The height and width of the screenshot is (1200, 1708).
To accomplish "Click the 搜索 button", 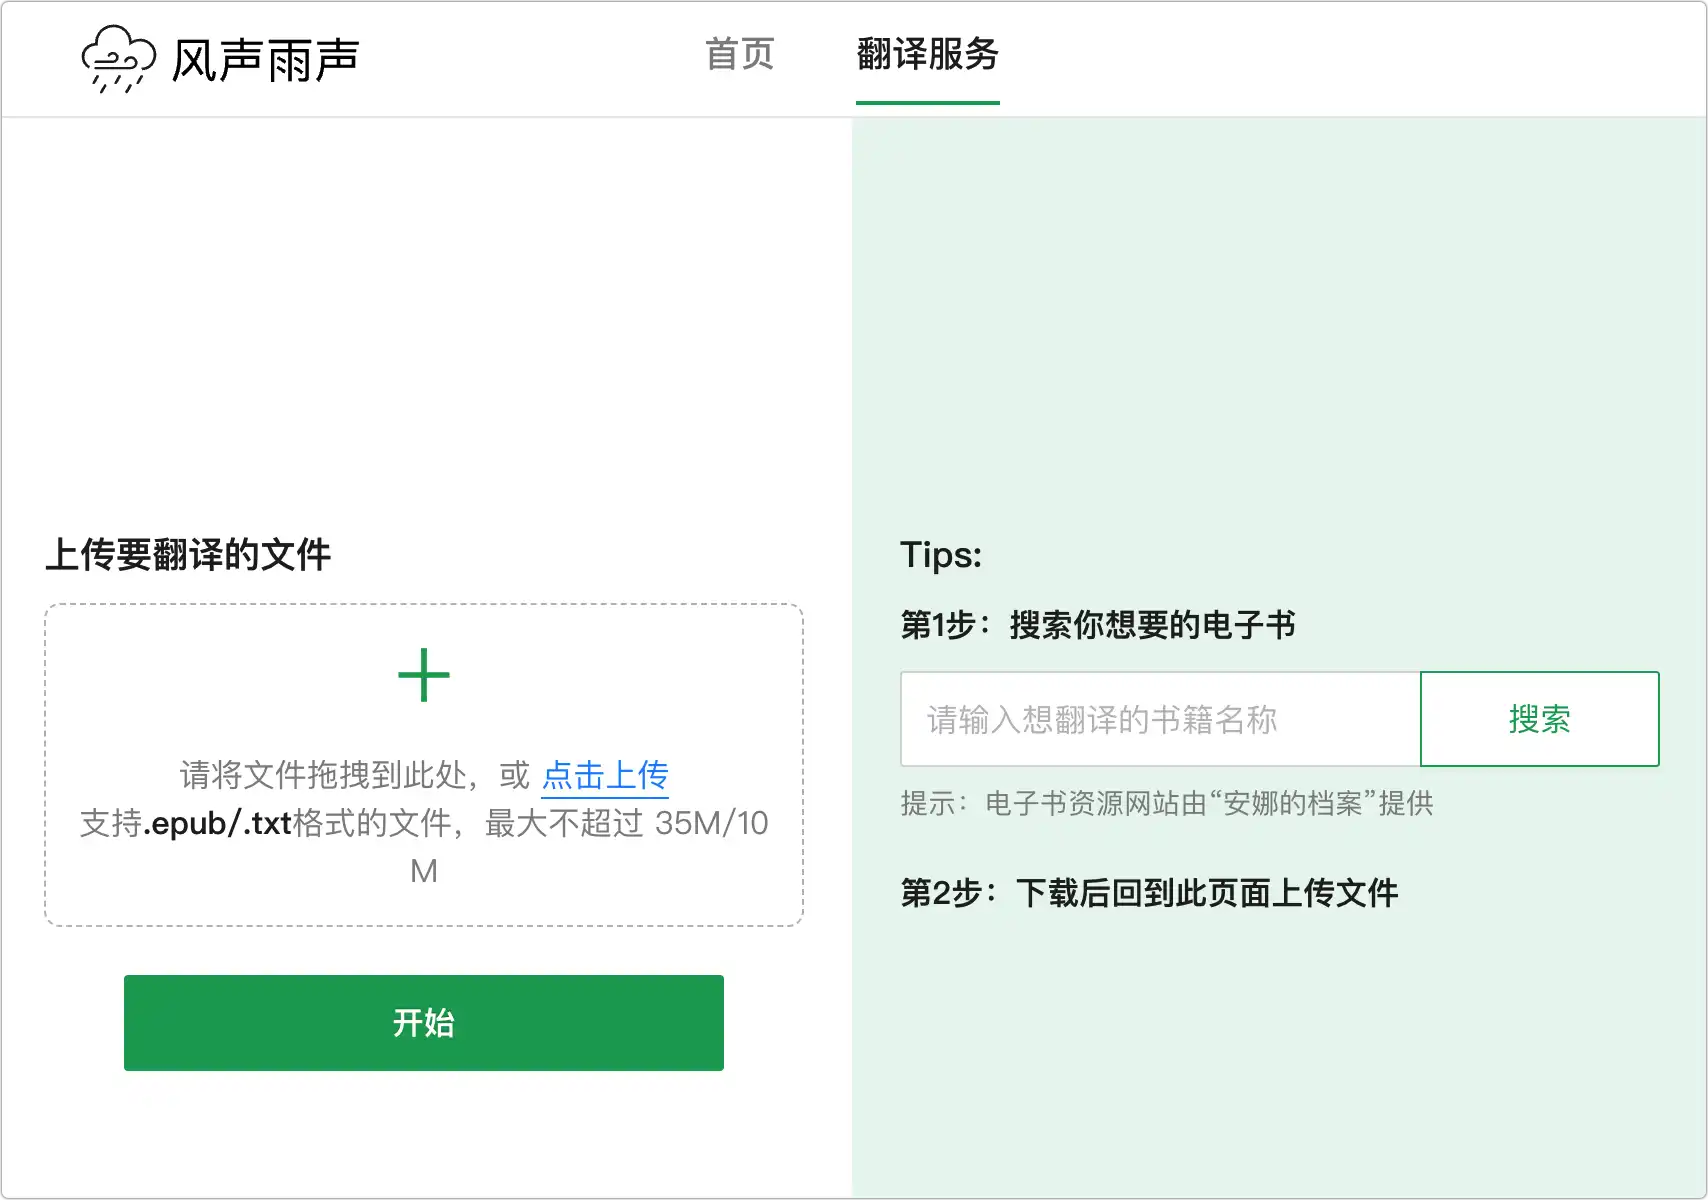I will click(x=1540, y=719).
